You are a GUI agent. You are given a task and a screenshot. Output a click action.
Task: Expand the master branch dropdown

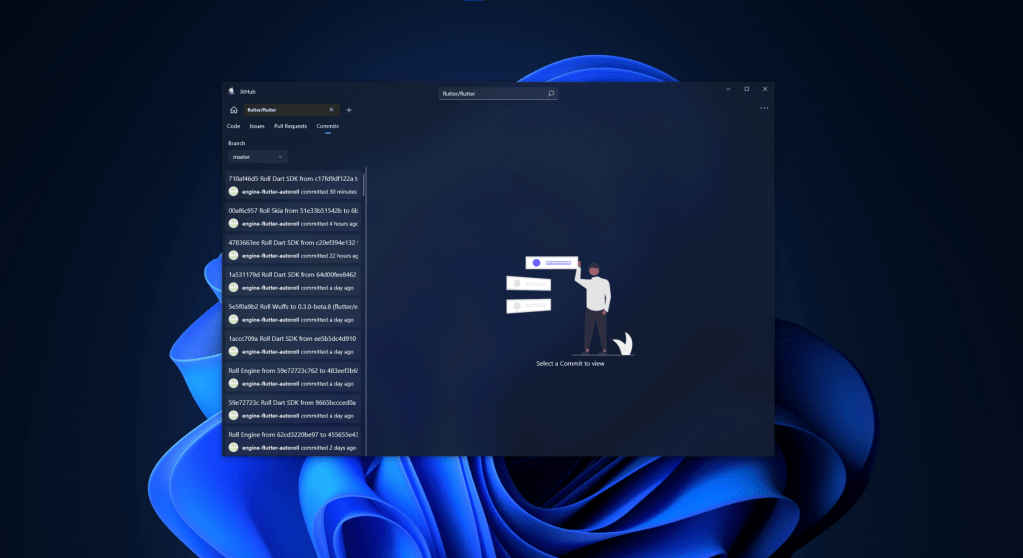point(258,157)
